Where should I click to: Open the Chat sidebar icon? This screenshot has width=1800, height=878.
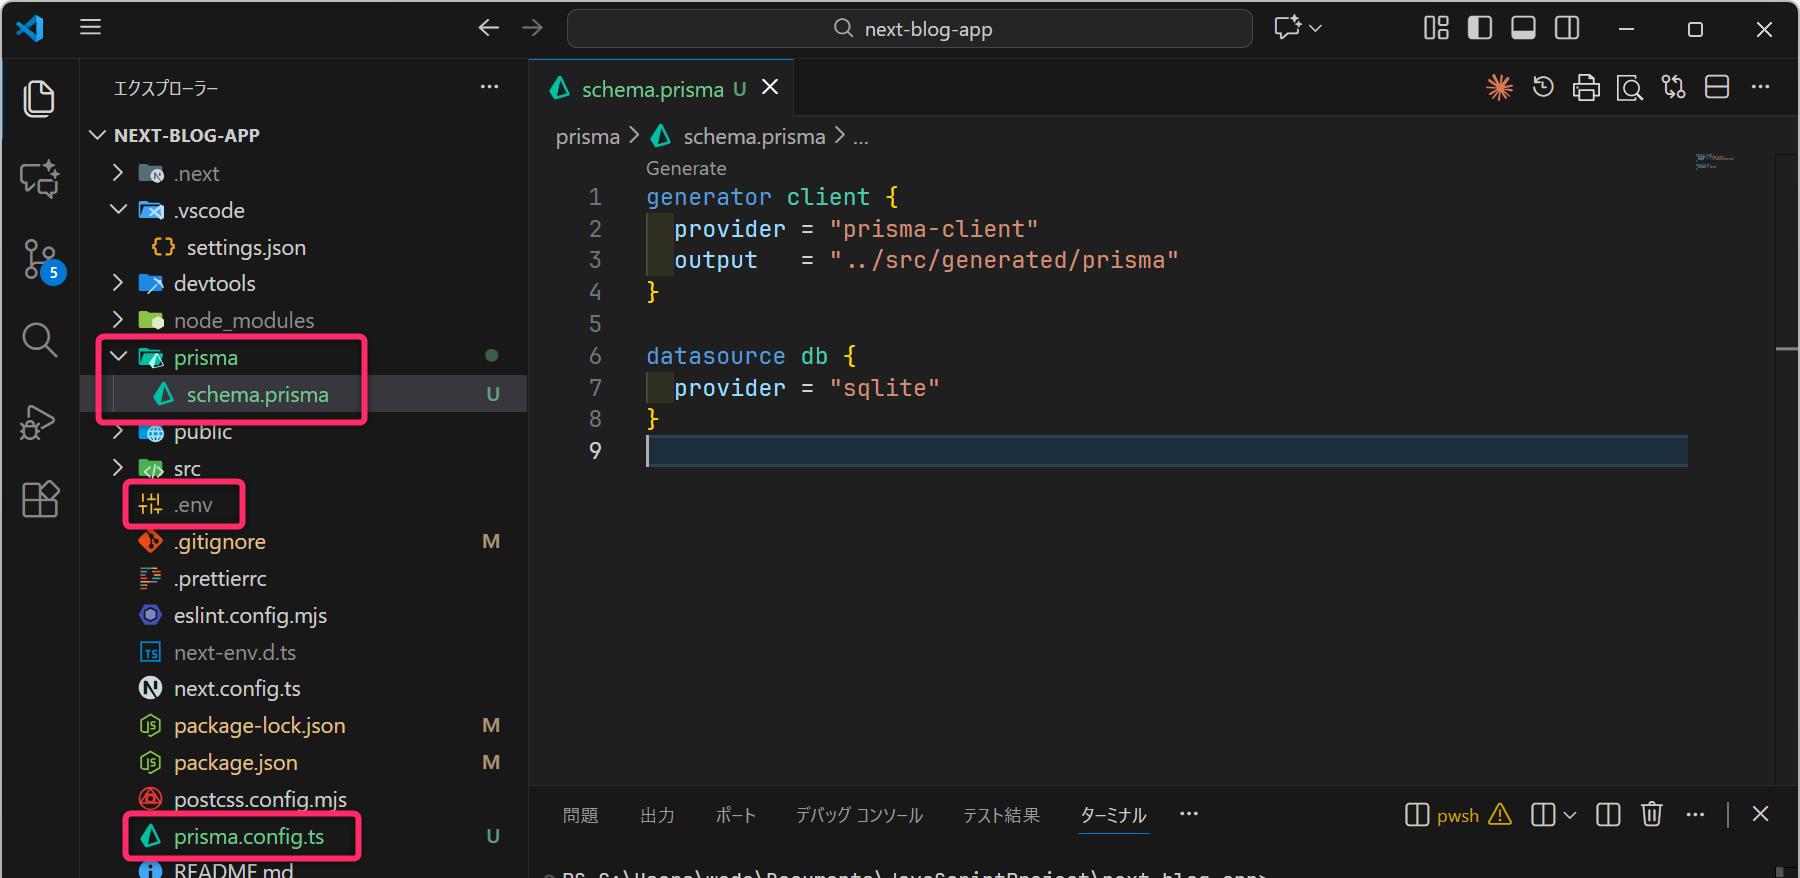(40, 179)
